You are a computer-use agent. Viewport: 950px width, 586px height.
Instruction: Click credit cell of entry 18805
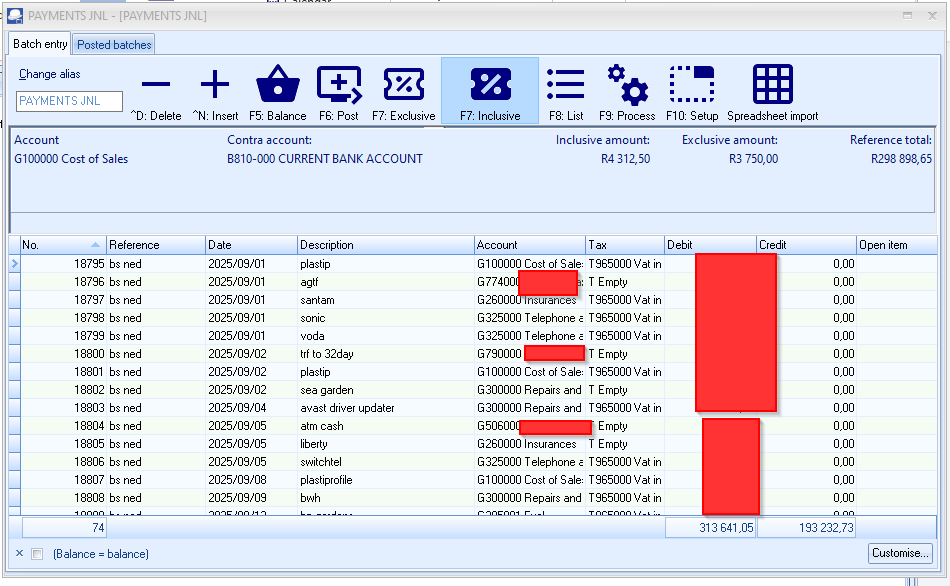point(806,444)
